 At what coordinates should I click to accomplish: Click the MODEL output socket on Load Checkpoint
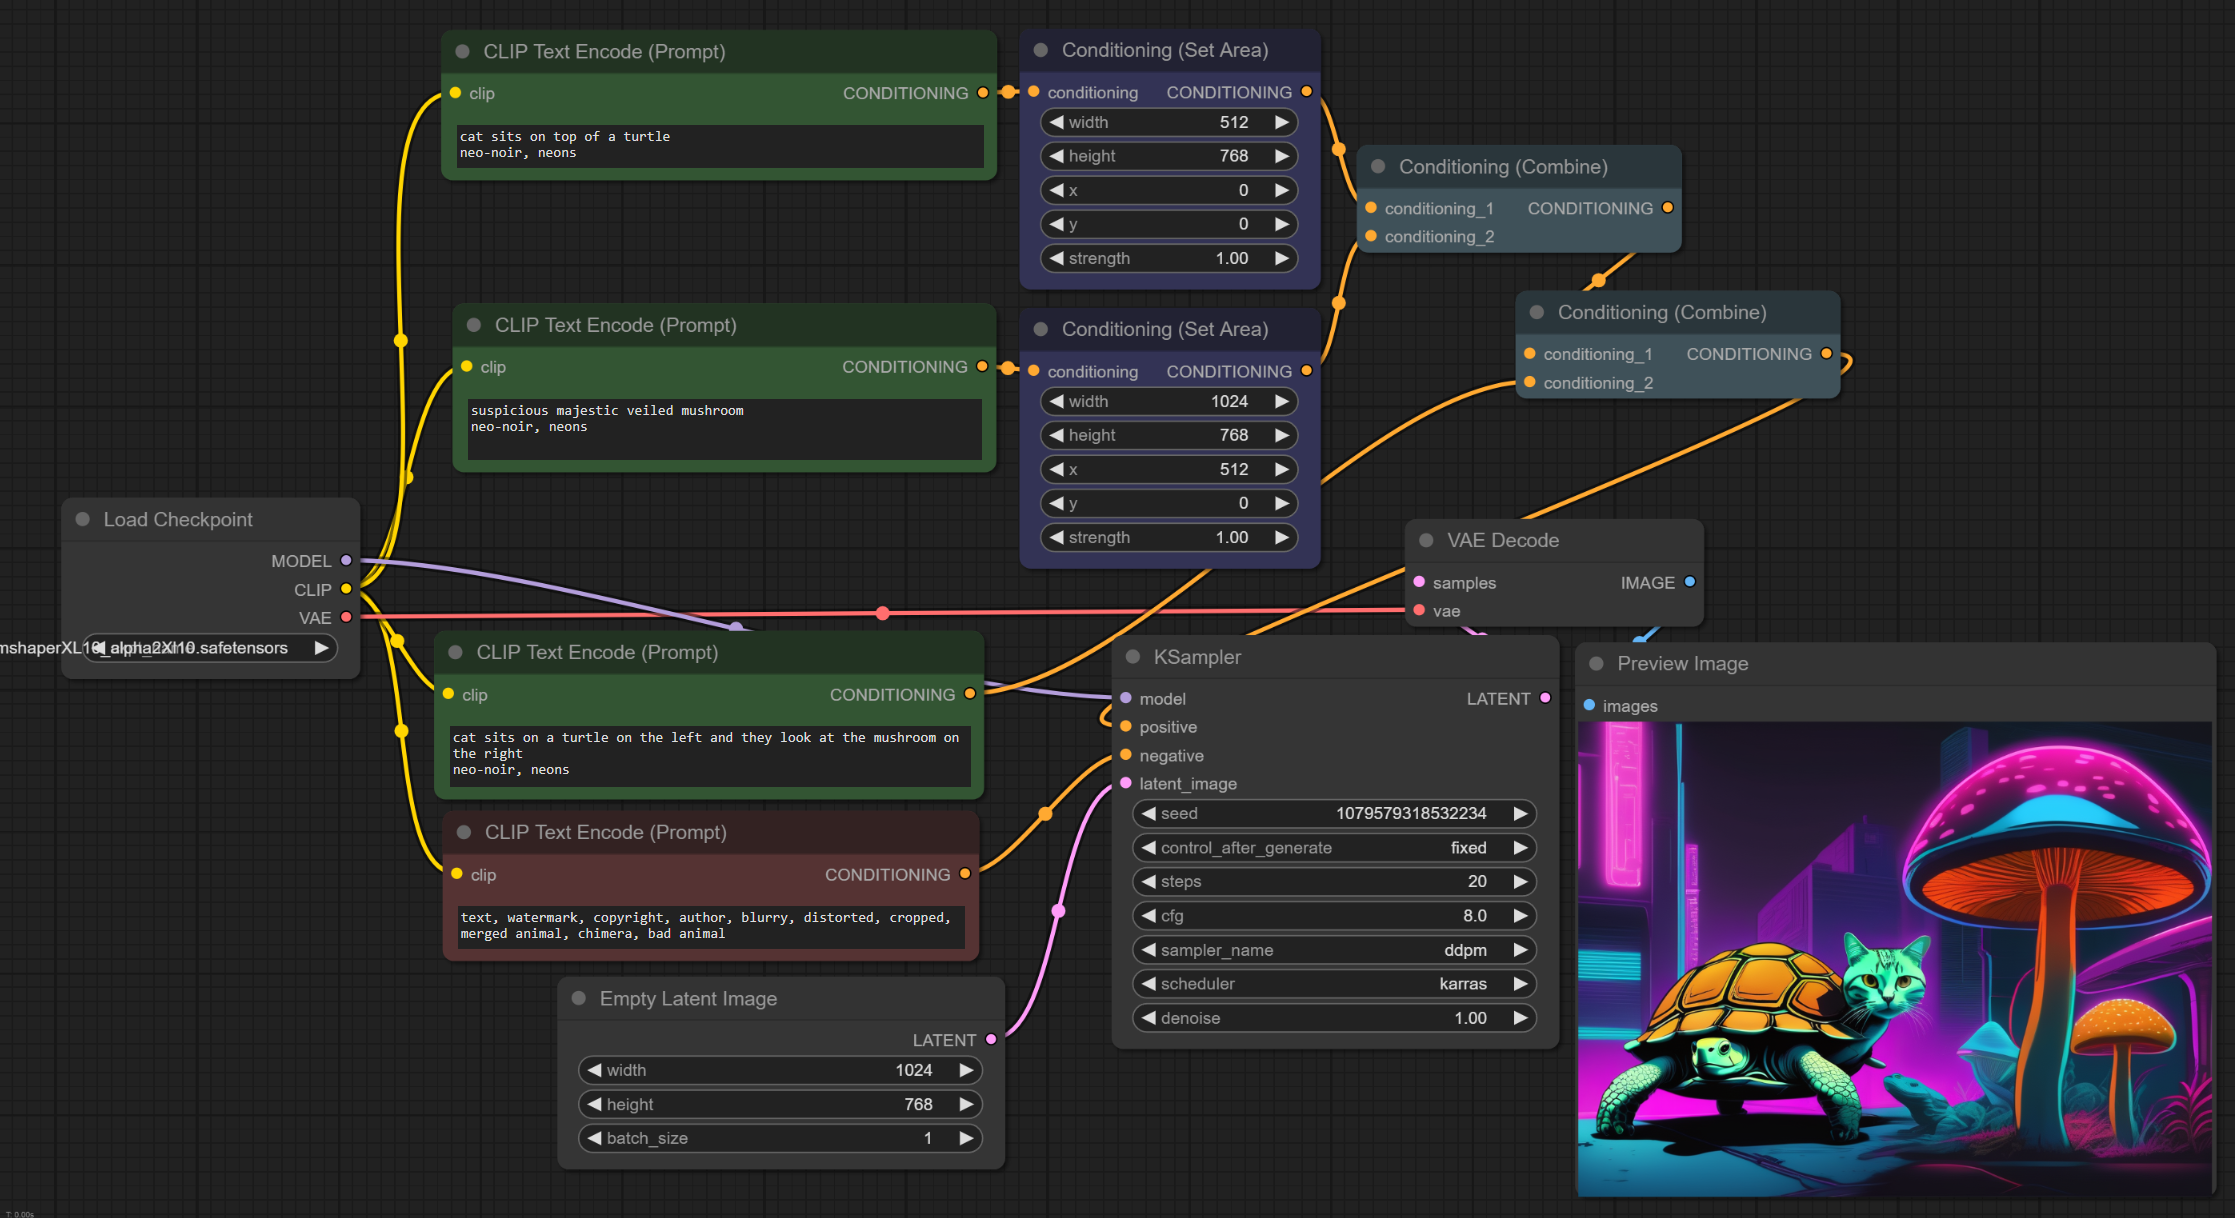pyautogui.click(x=346, y=560)
